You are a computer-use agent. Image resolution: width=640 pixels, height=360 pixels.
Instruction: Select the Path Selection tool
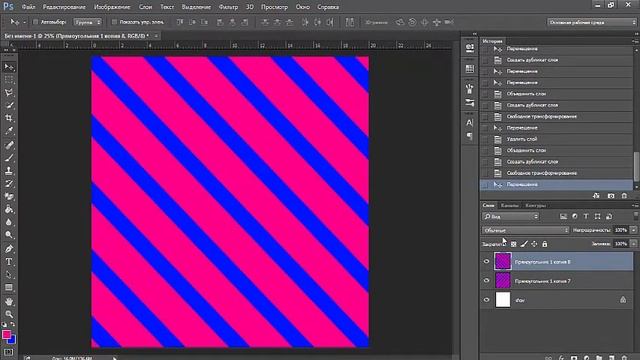click(9, 275)
